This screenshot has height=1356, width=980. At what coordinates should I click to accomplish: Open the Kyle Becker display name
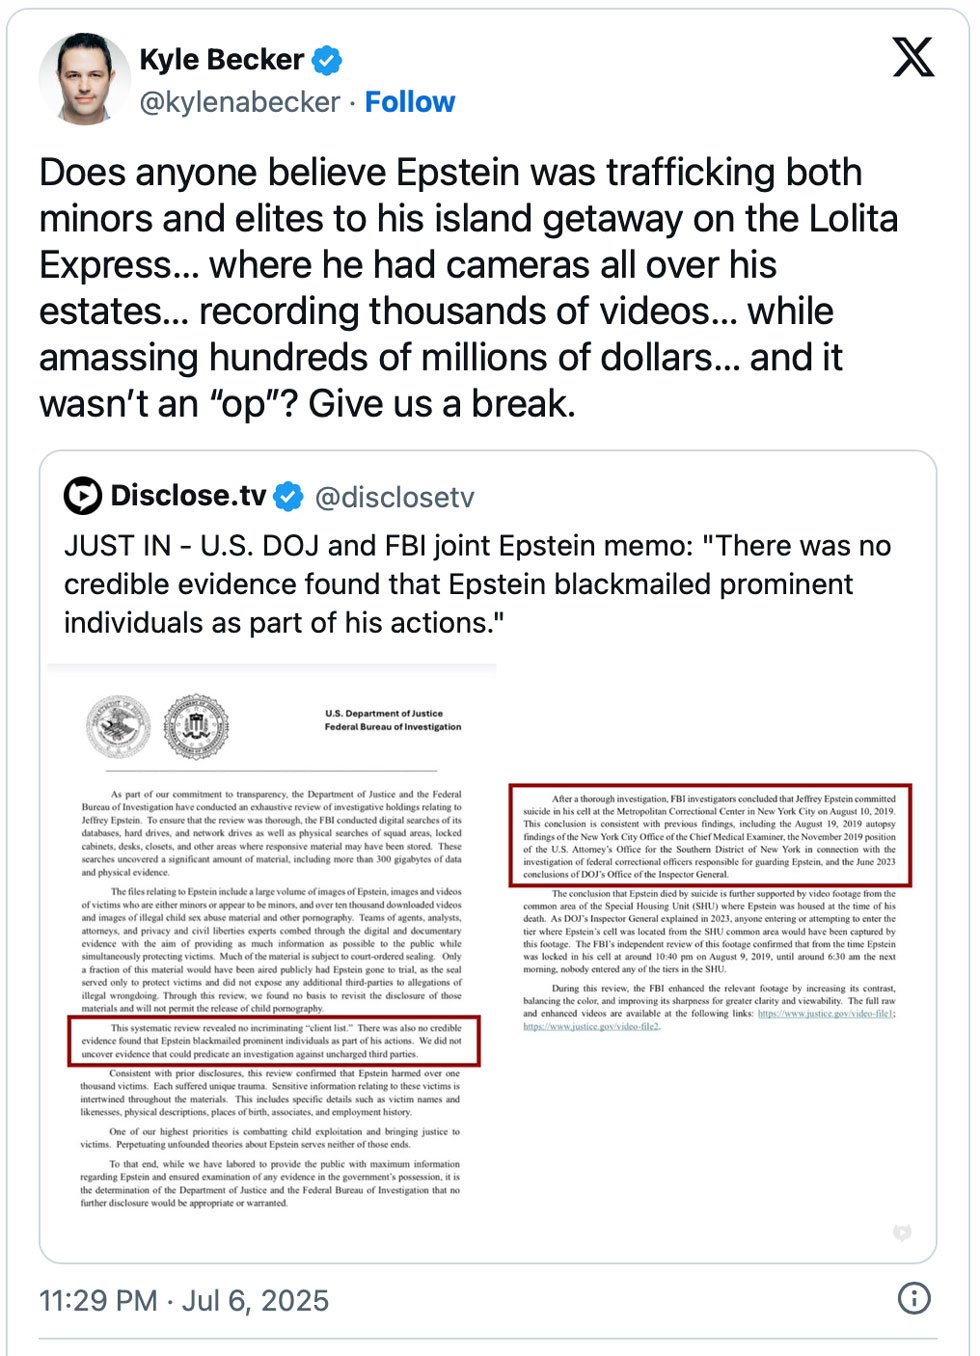click(221, 60)
